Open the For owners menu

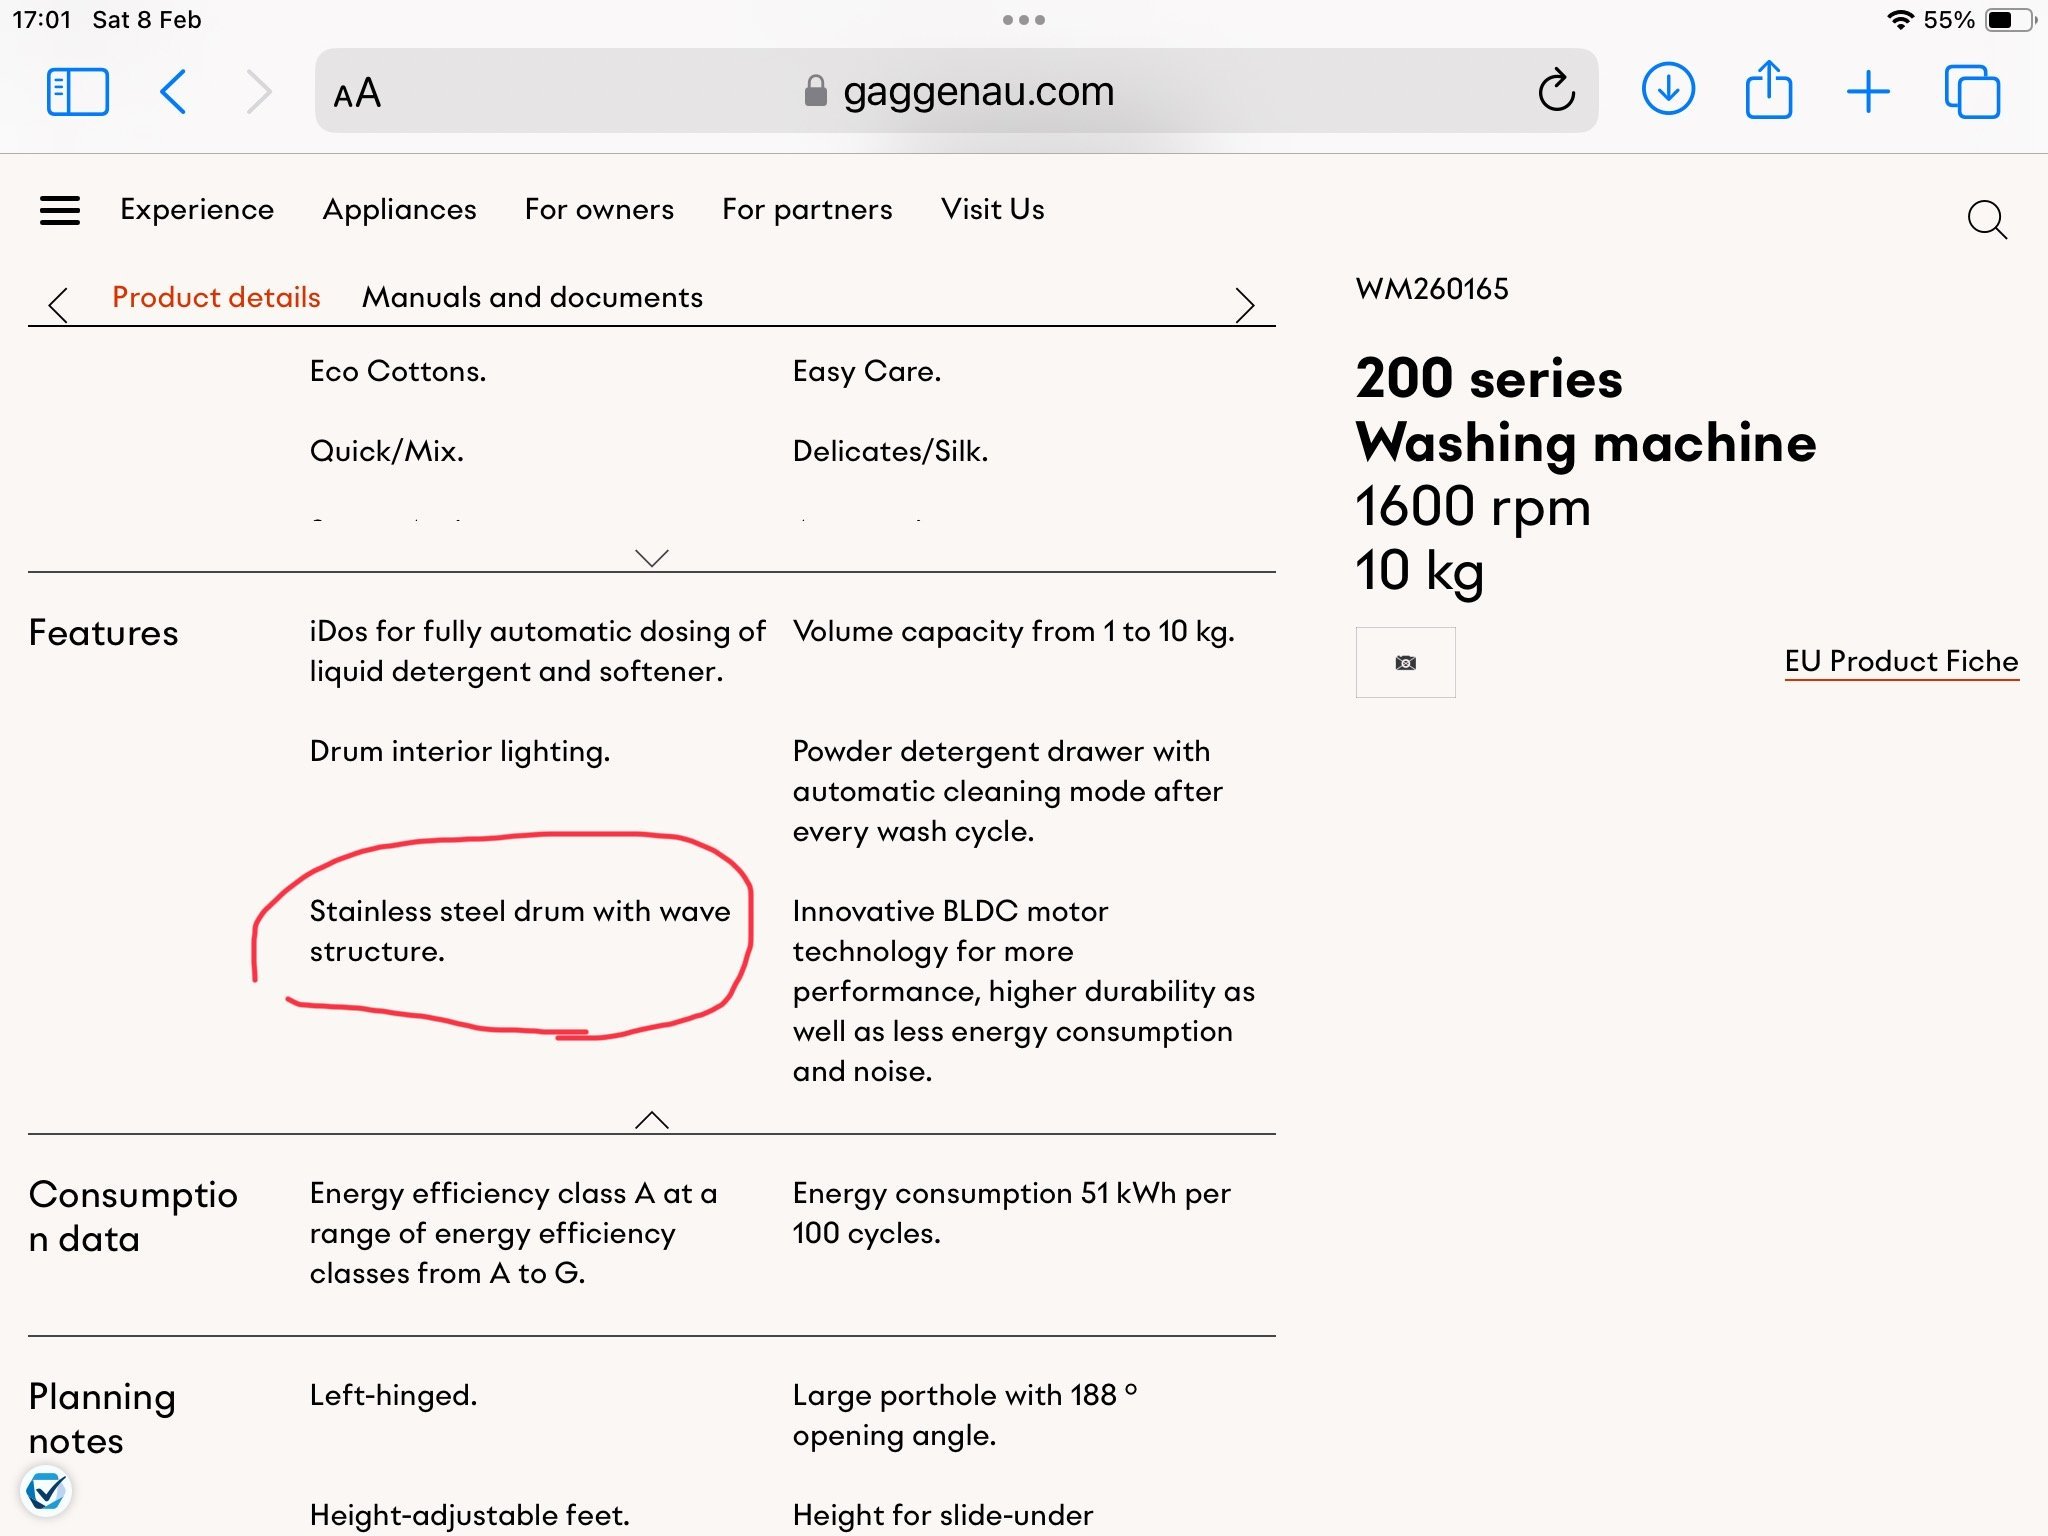pos(599,209)
